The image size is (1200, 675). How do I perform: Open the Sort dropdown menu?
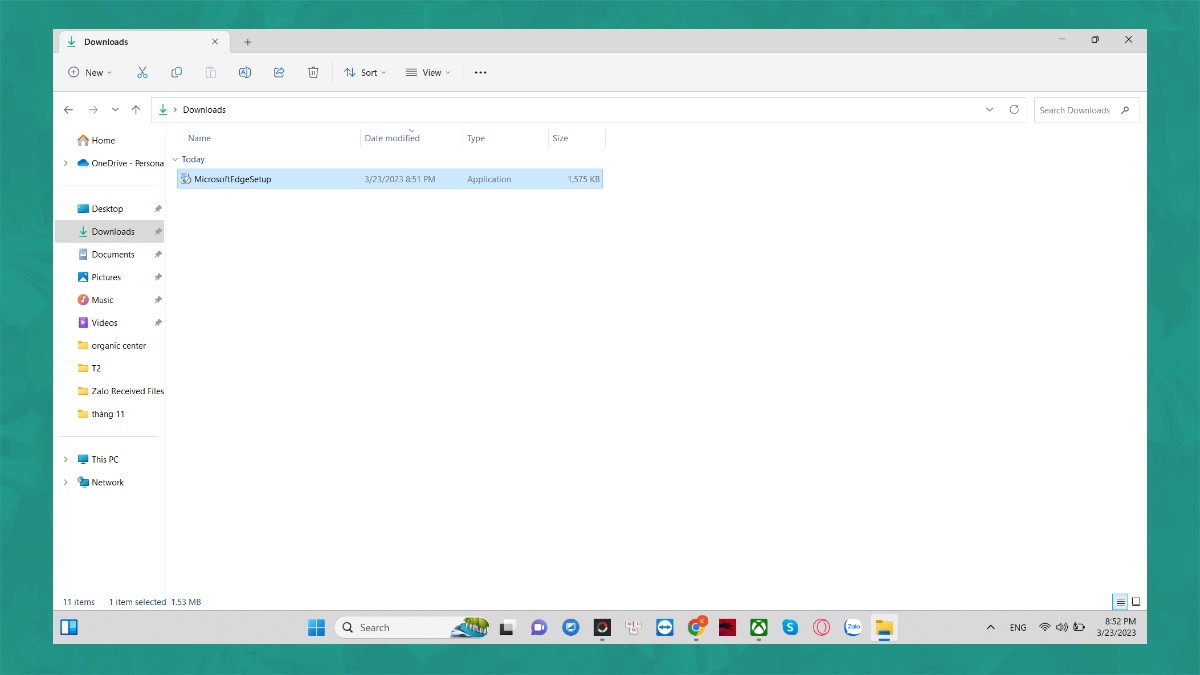tap(364, 72)
